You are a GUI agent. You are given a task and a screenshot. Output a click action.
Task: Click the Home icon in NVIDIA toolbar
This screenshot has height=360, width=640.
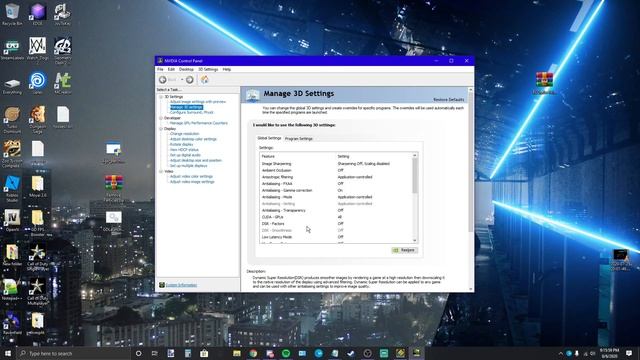(204, 80)
